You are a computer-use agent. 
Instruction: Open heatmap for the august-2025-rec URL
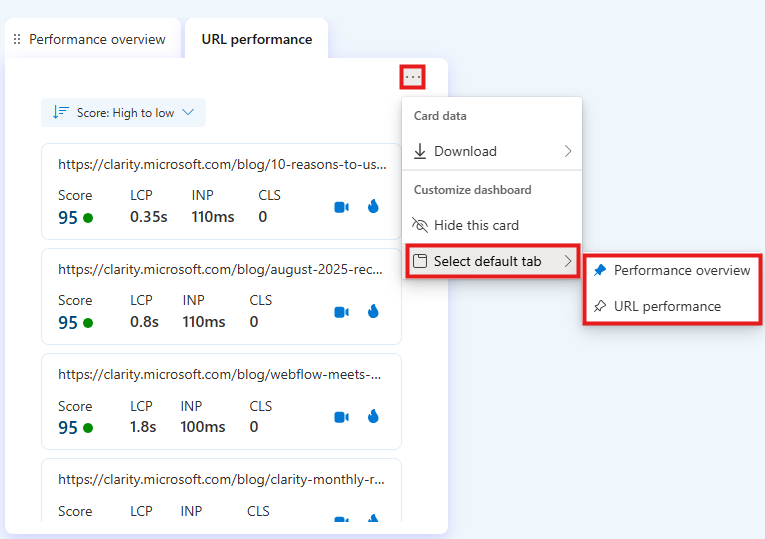click(x=373, y=311)
